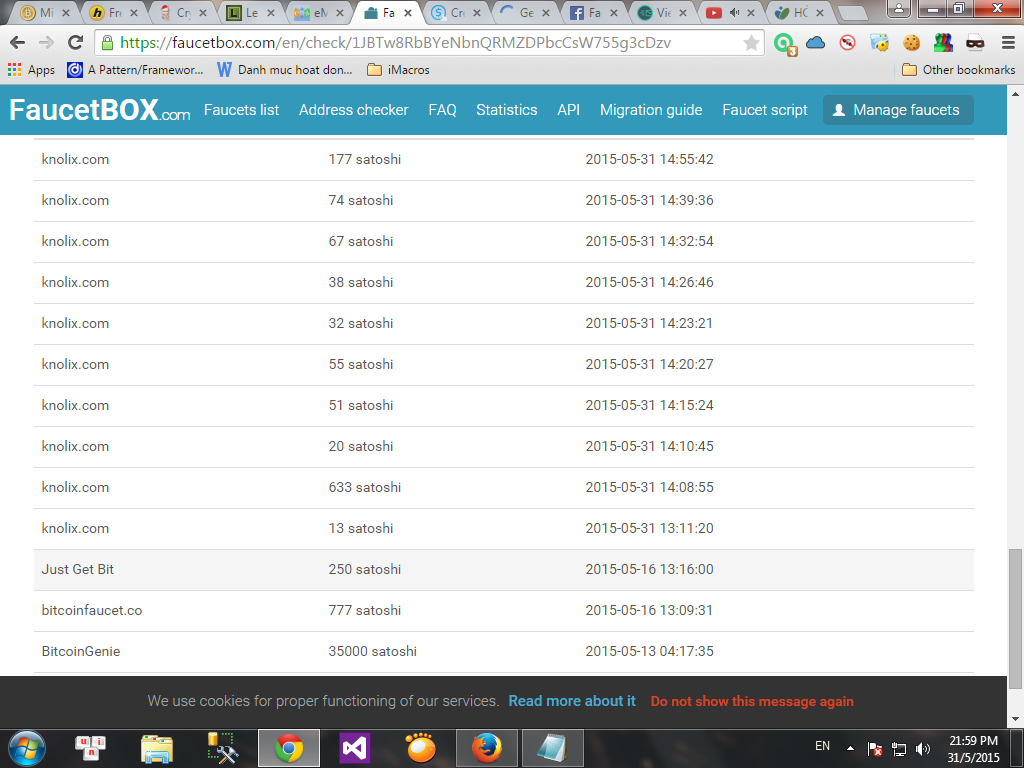Open the hammer tools taskbar icon

click(222, 748)
